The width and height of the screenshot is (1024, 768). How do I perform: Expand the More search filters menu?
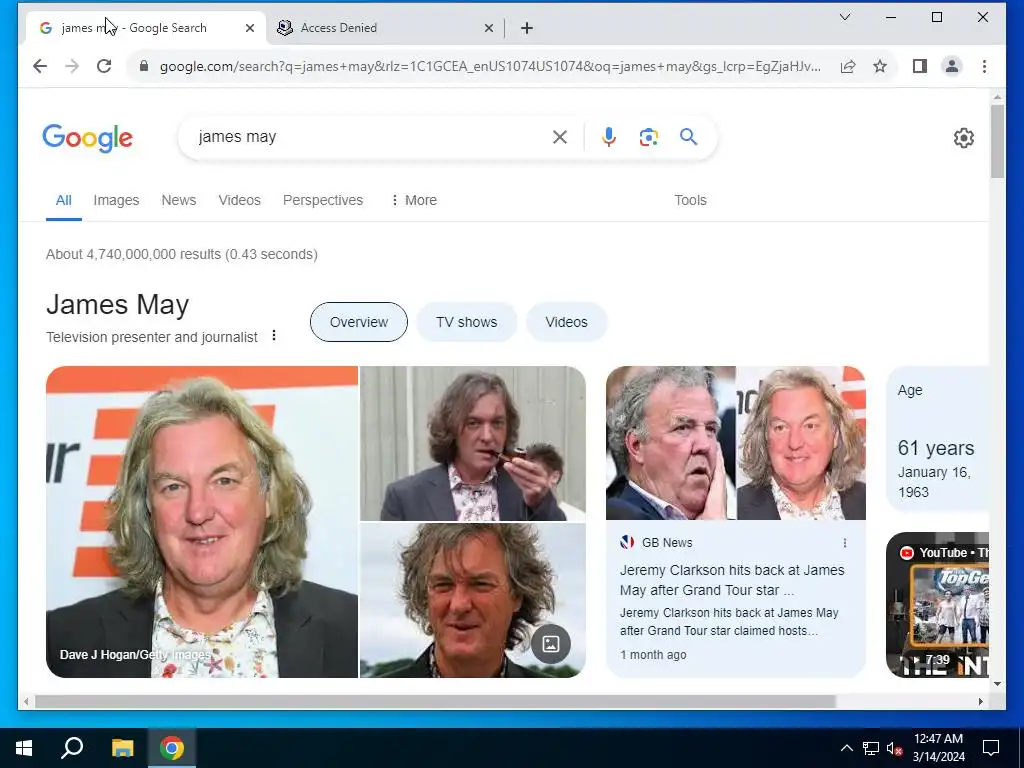[x=414, y=200]
